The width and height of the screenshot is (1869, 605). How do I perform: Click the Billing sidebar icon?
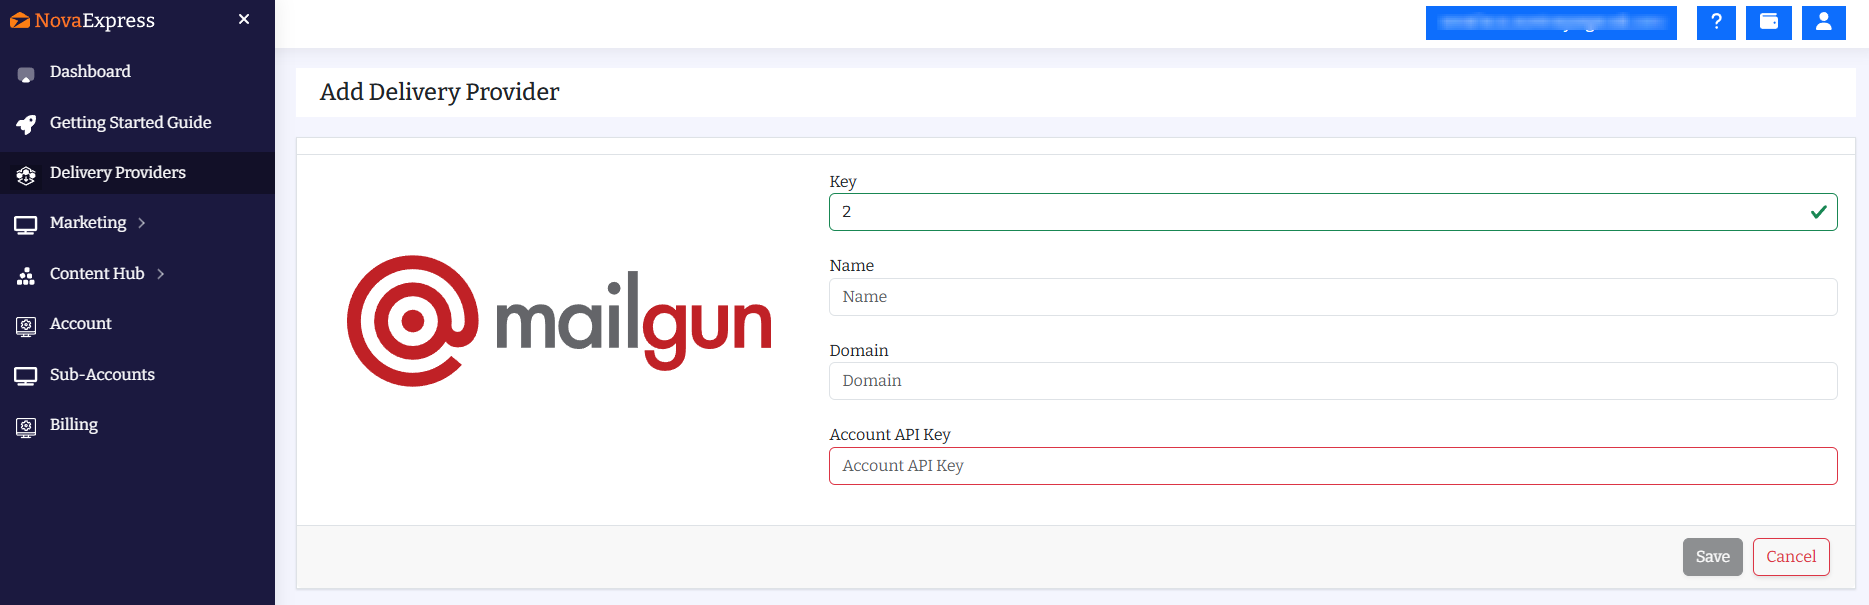click(x=26, y=427)
